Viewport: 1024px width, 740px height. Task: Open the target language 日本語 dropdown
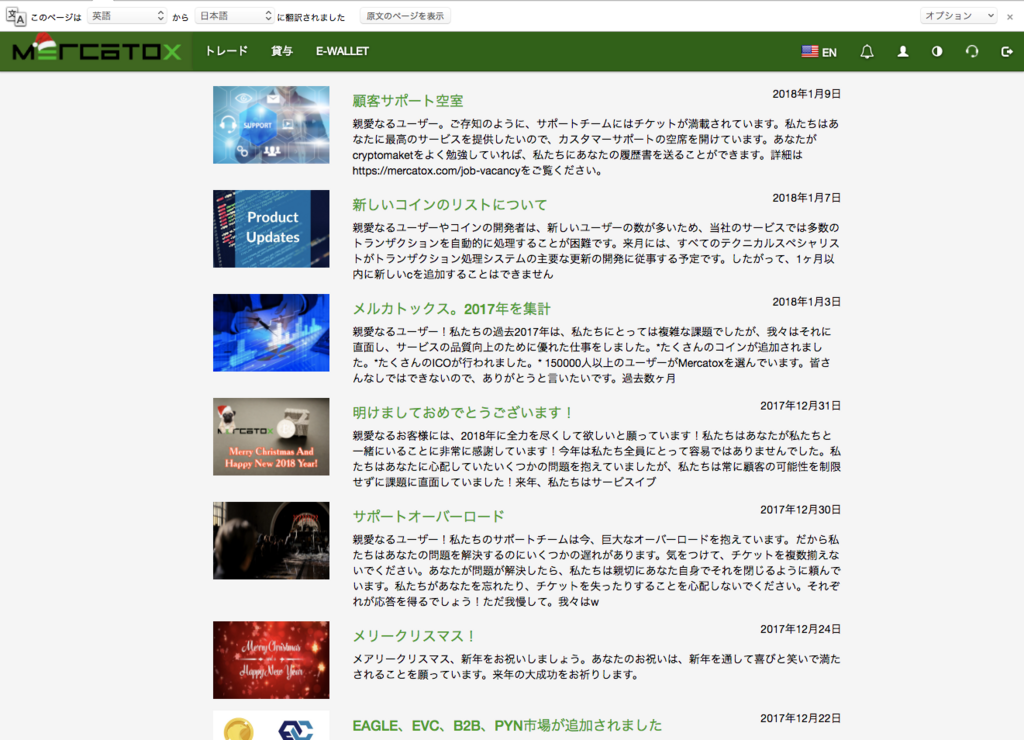(x=234, y=16)
